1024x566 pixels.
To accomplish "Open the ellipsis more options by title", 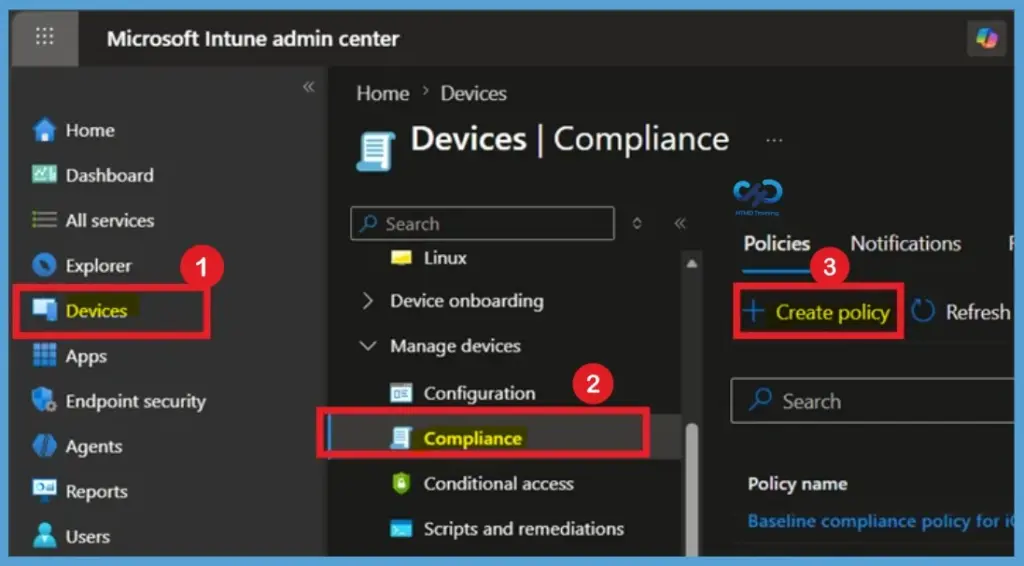I will click(774, 140).
